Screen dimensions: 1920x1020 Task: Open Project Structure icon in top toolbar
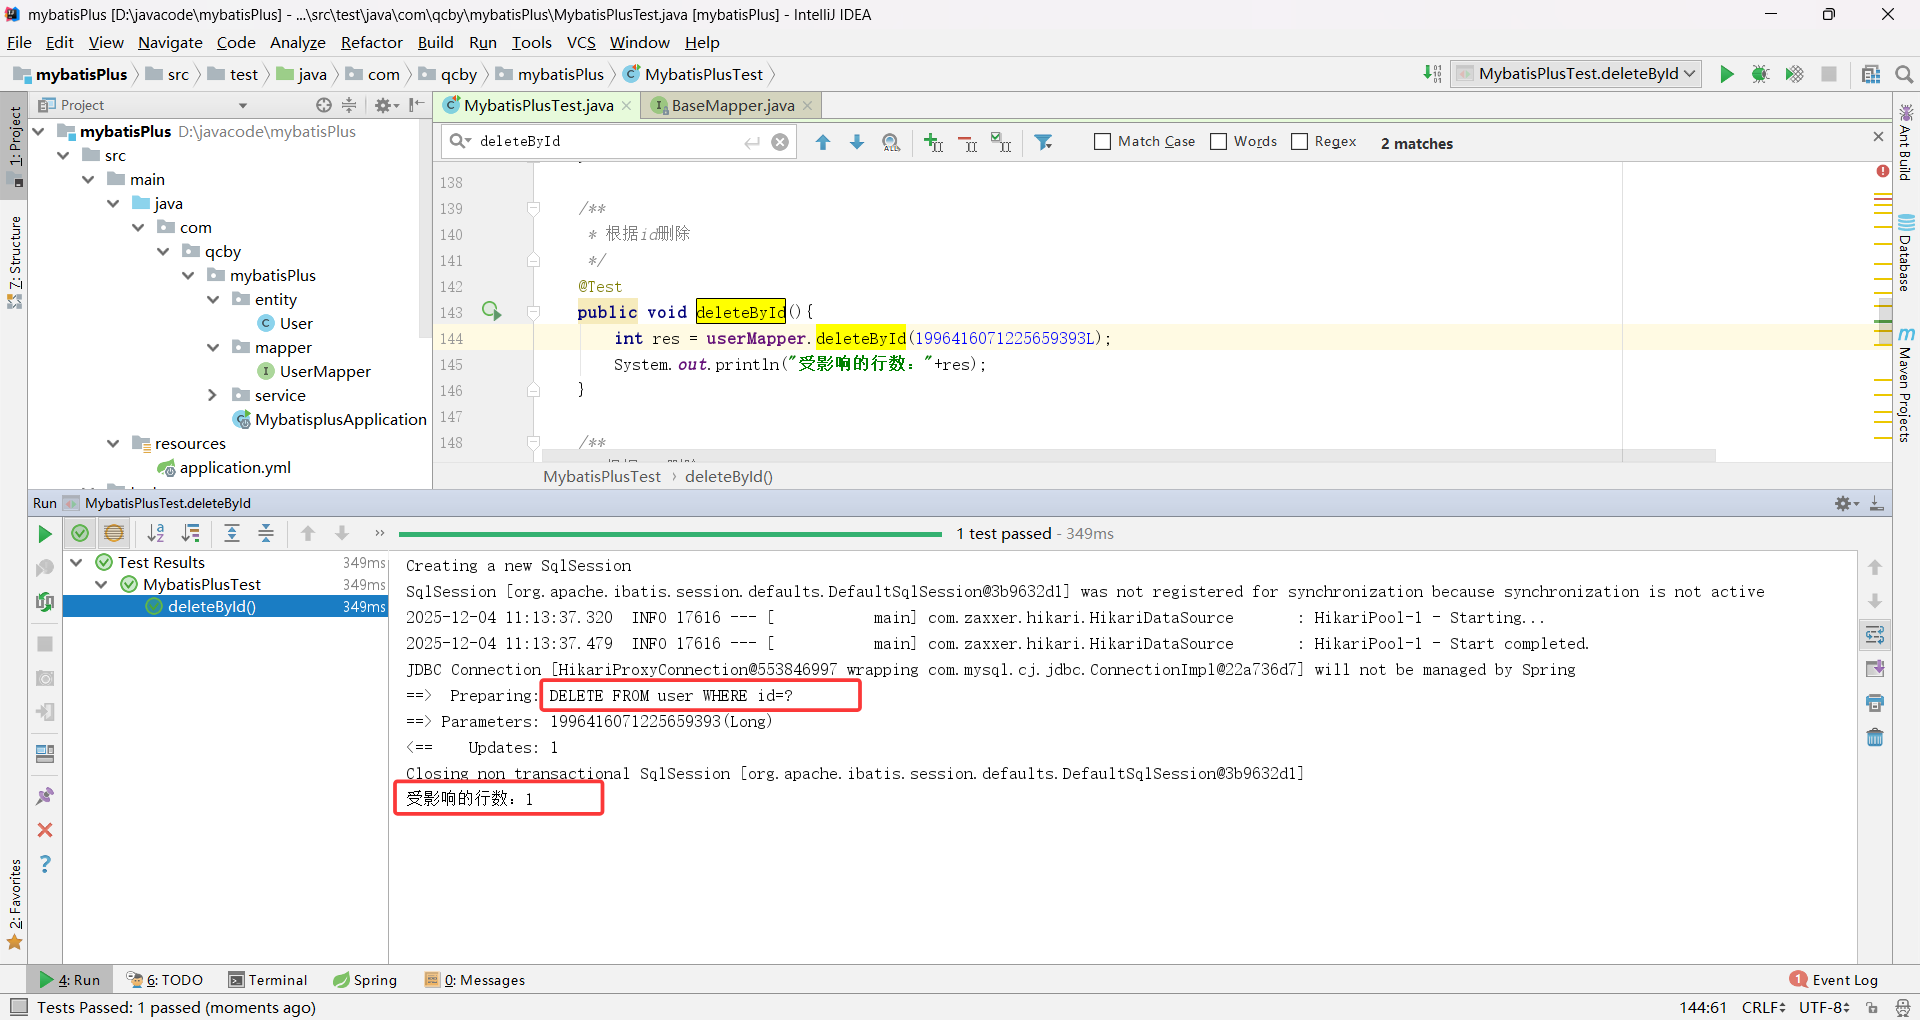pos(1871,74)
